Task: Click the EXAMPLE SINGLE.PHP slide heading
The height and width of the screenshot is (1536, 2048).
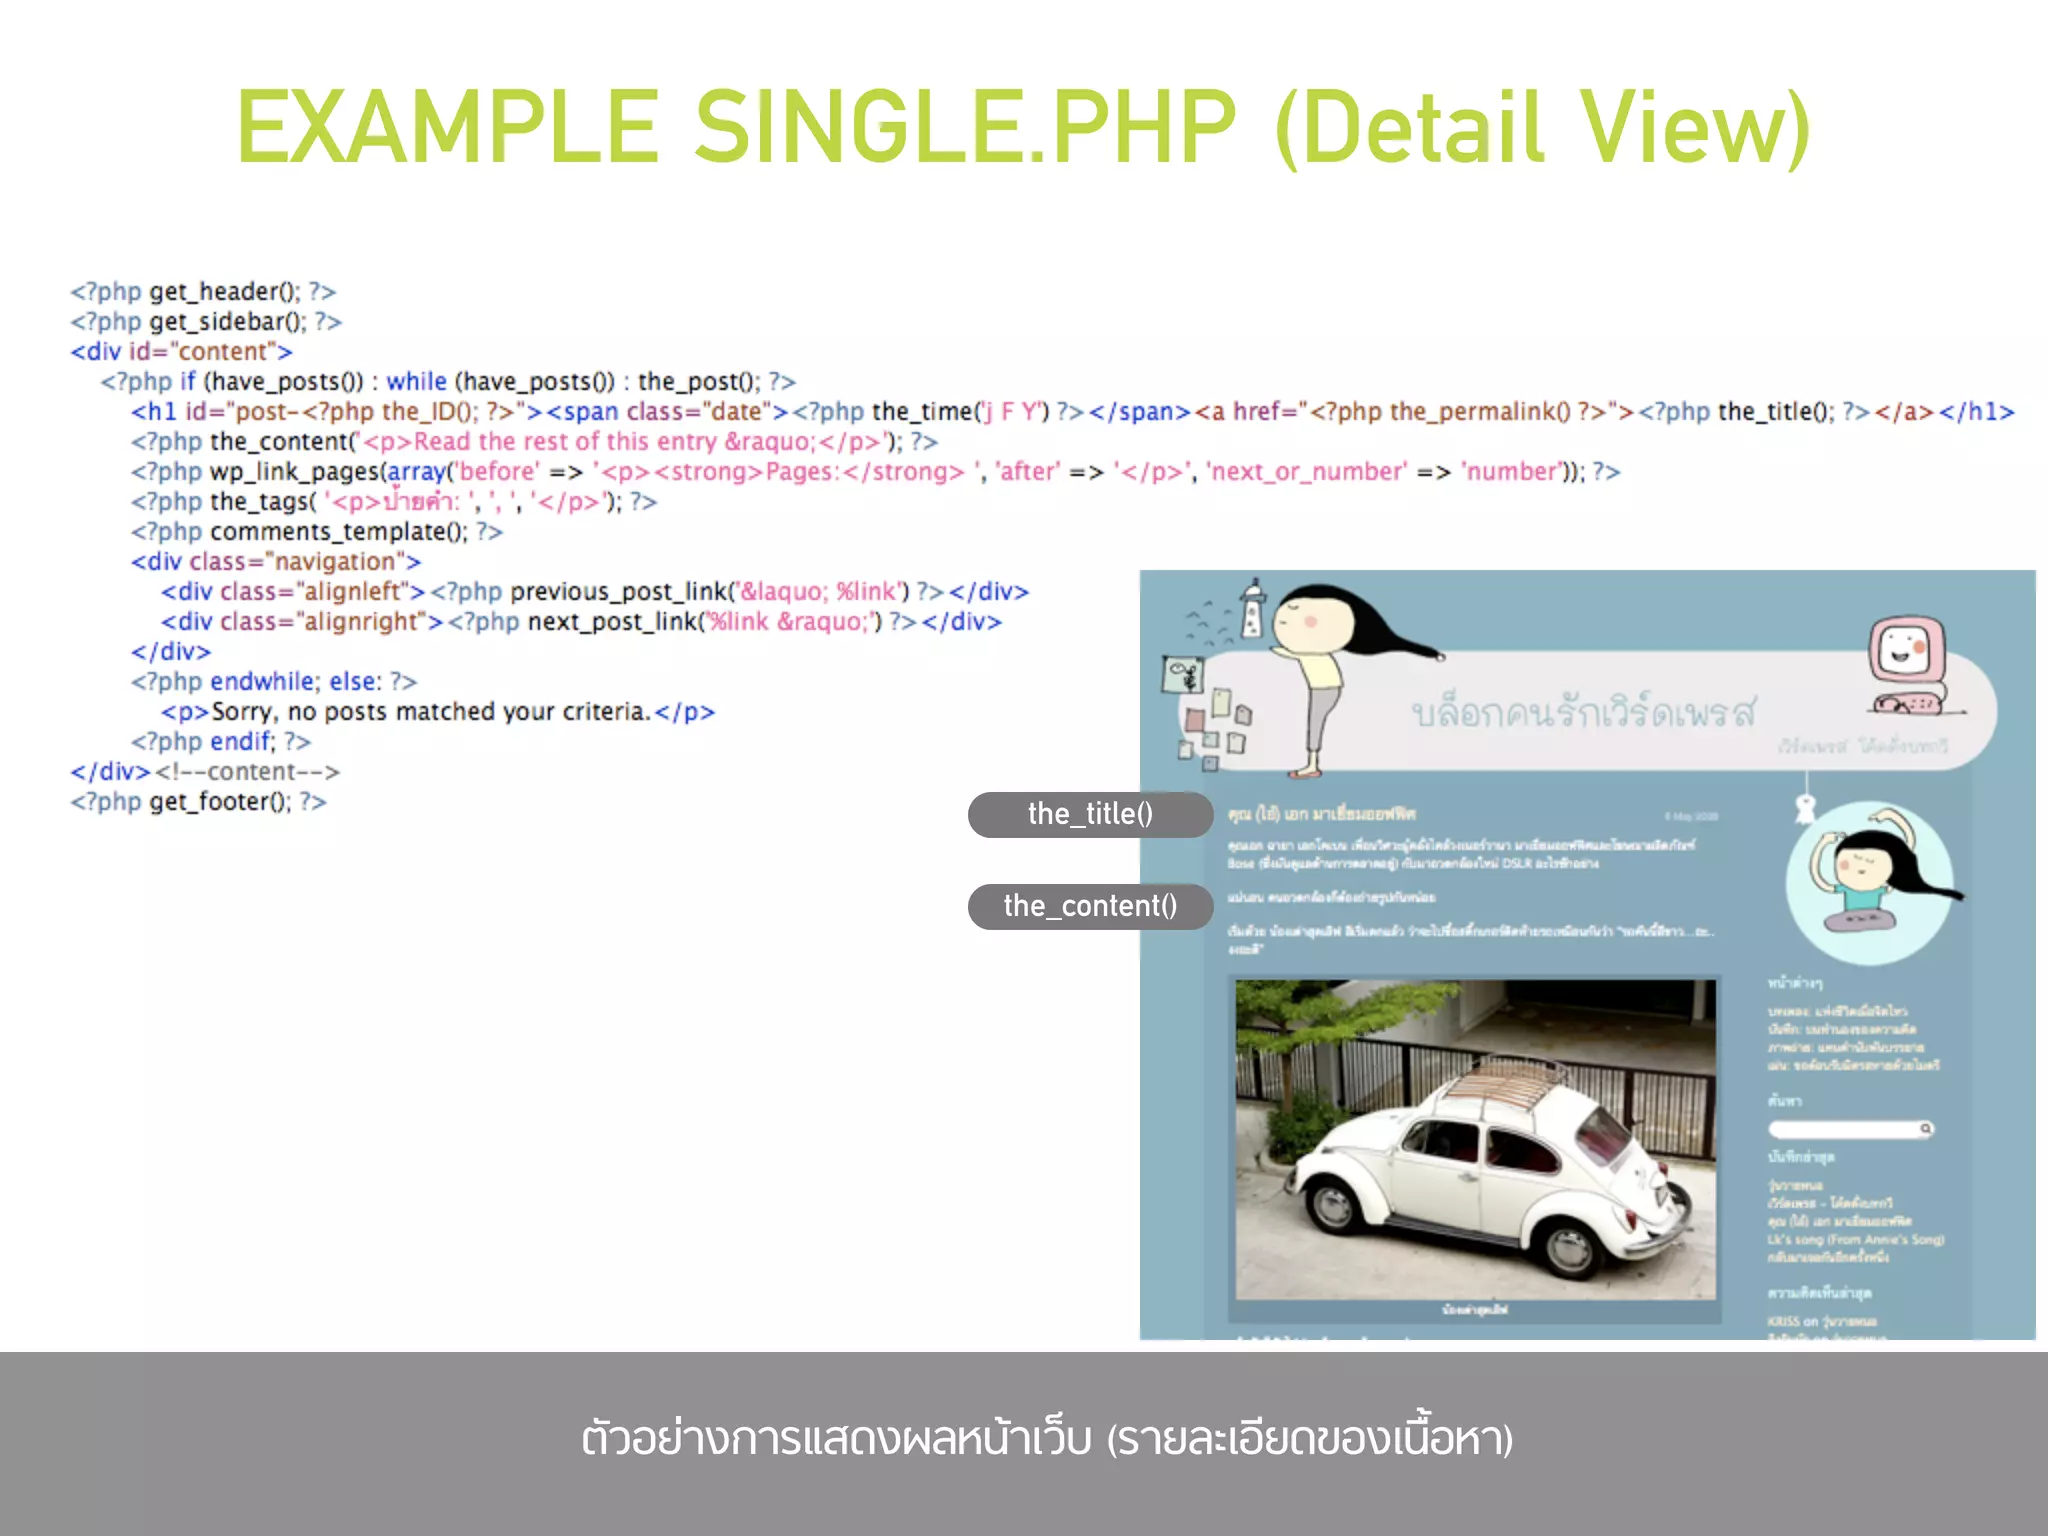Action: [x=1022, y=127]
